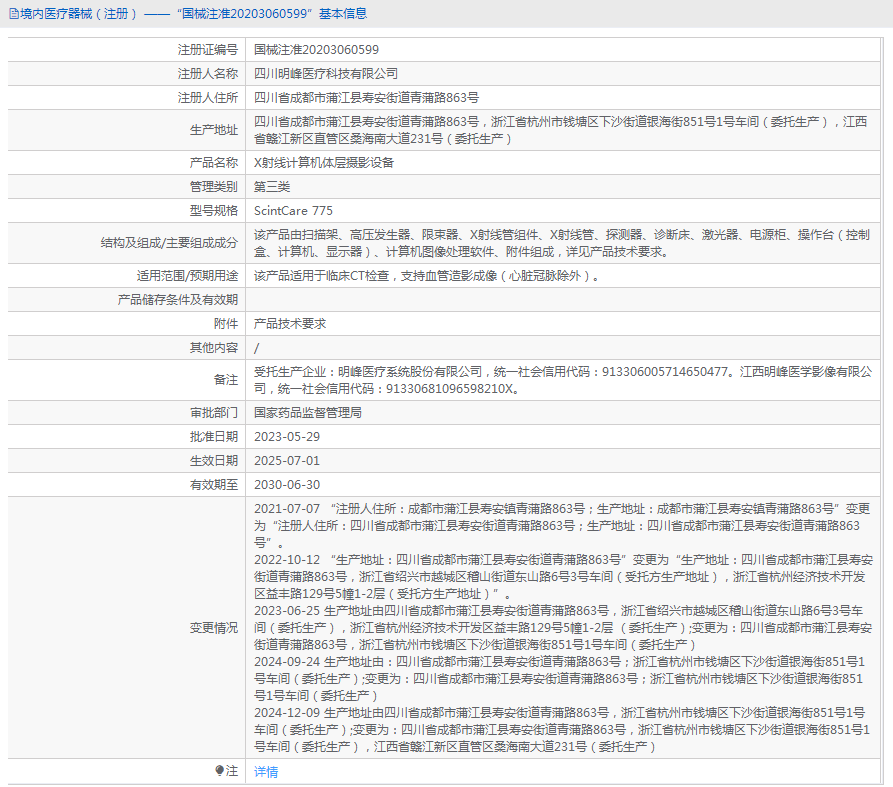The width and height of the screenshot is (893, 787).
Task: Click the 注册人住所 label
Action: tap(207, 97)
